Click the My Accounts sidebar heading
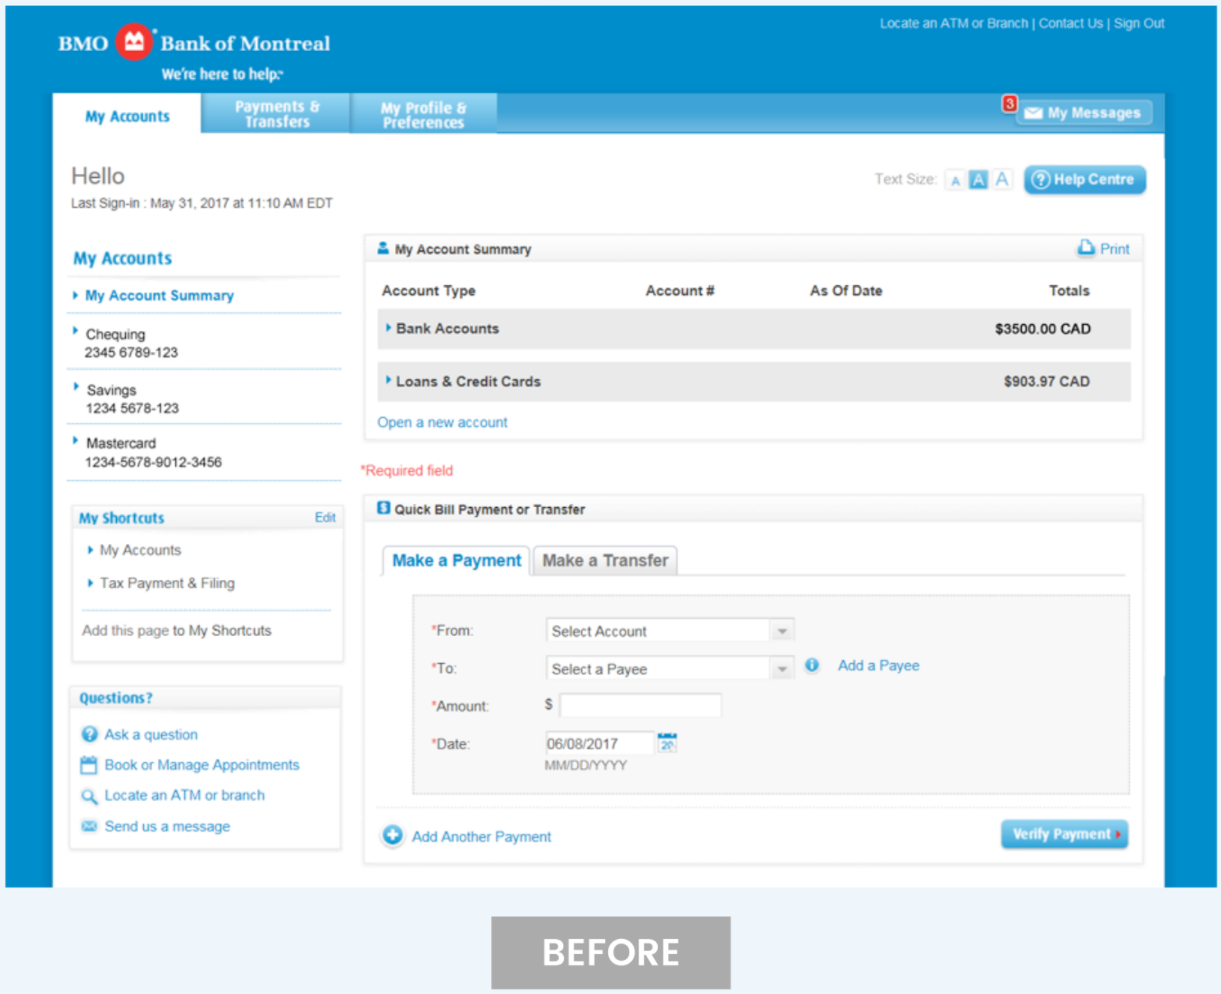The image size is (1221, 994). coord(123,258)
